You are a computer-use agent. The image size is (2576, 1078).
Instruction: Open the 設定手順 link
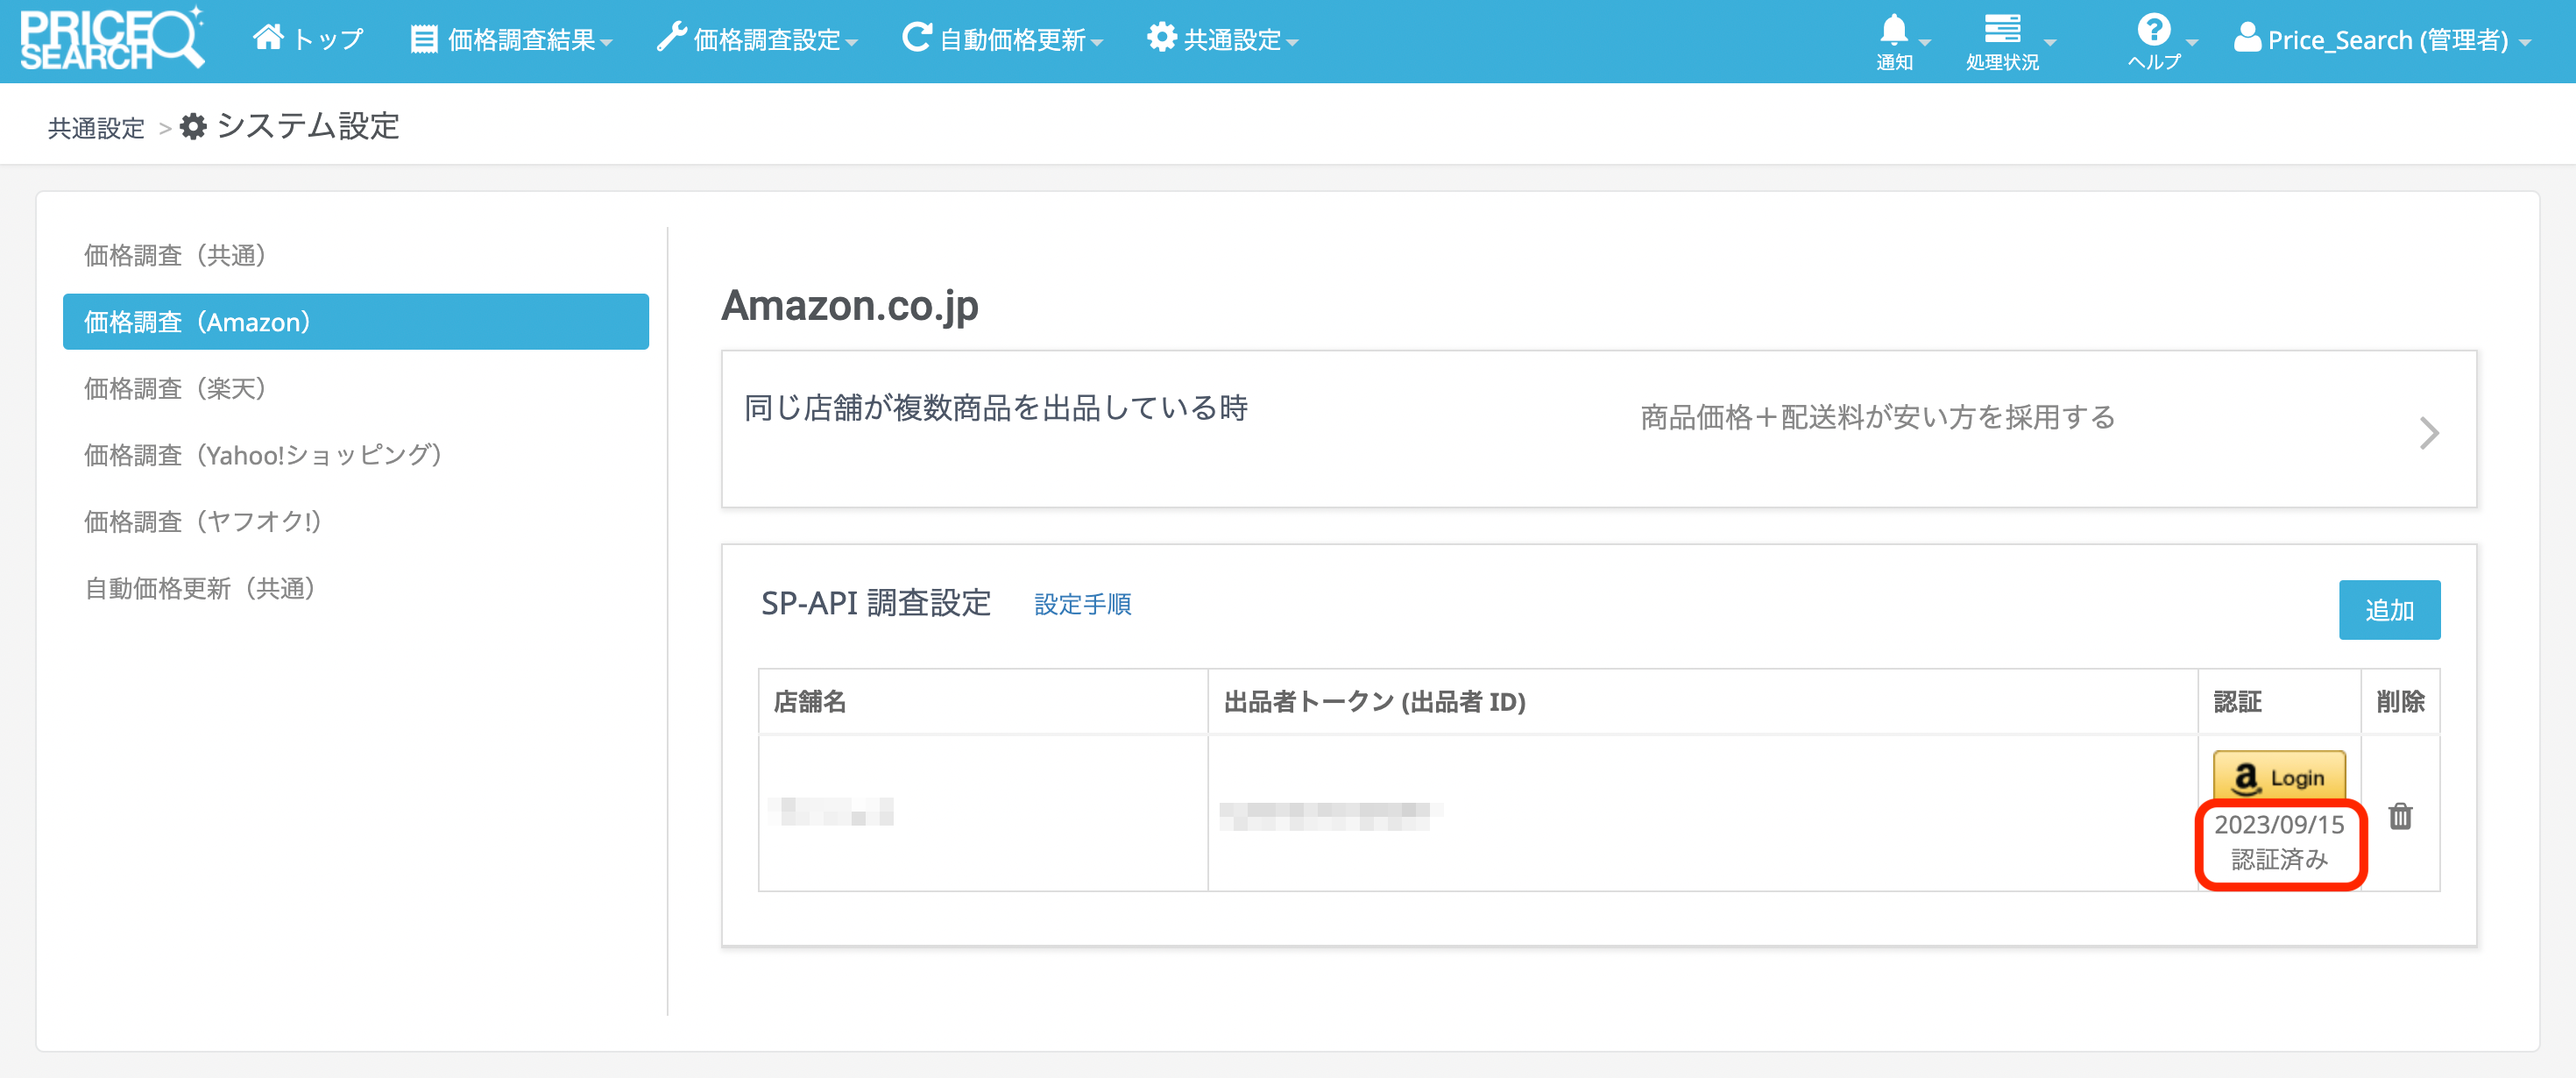(1082, 604)
